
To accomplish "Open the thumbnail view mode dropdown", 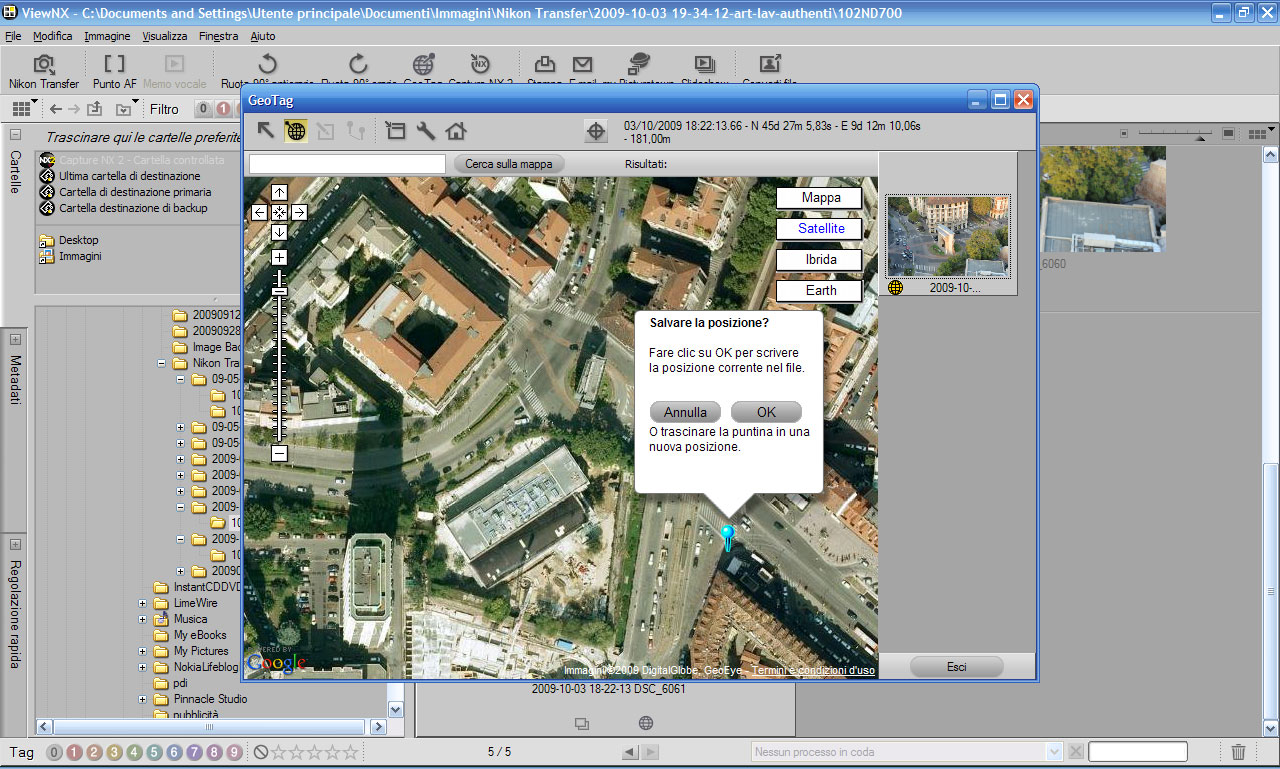I will [x=24, y=109].
